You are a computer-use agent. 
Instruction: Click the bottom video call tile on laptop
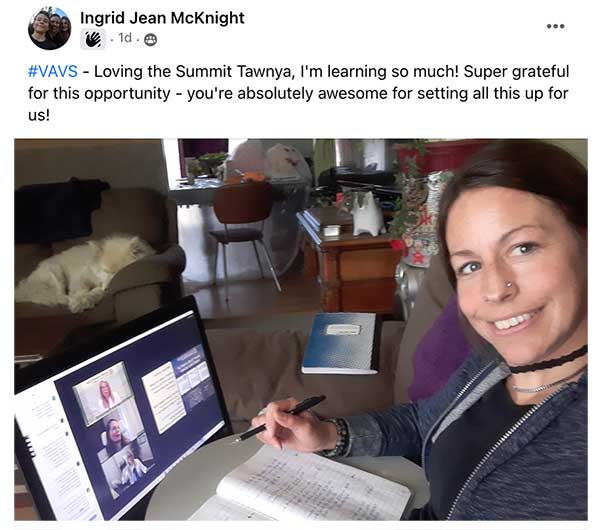[128, 470]
